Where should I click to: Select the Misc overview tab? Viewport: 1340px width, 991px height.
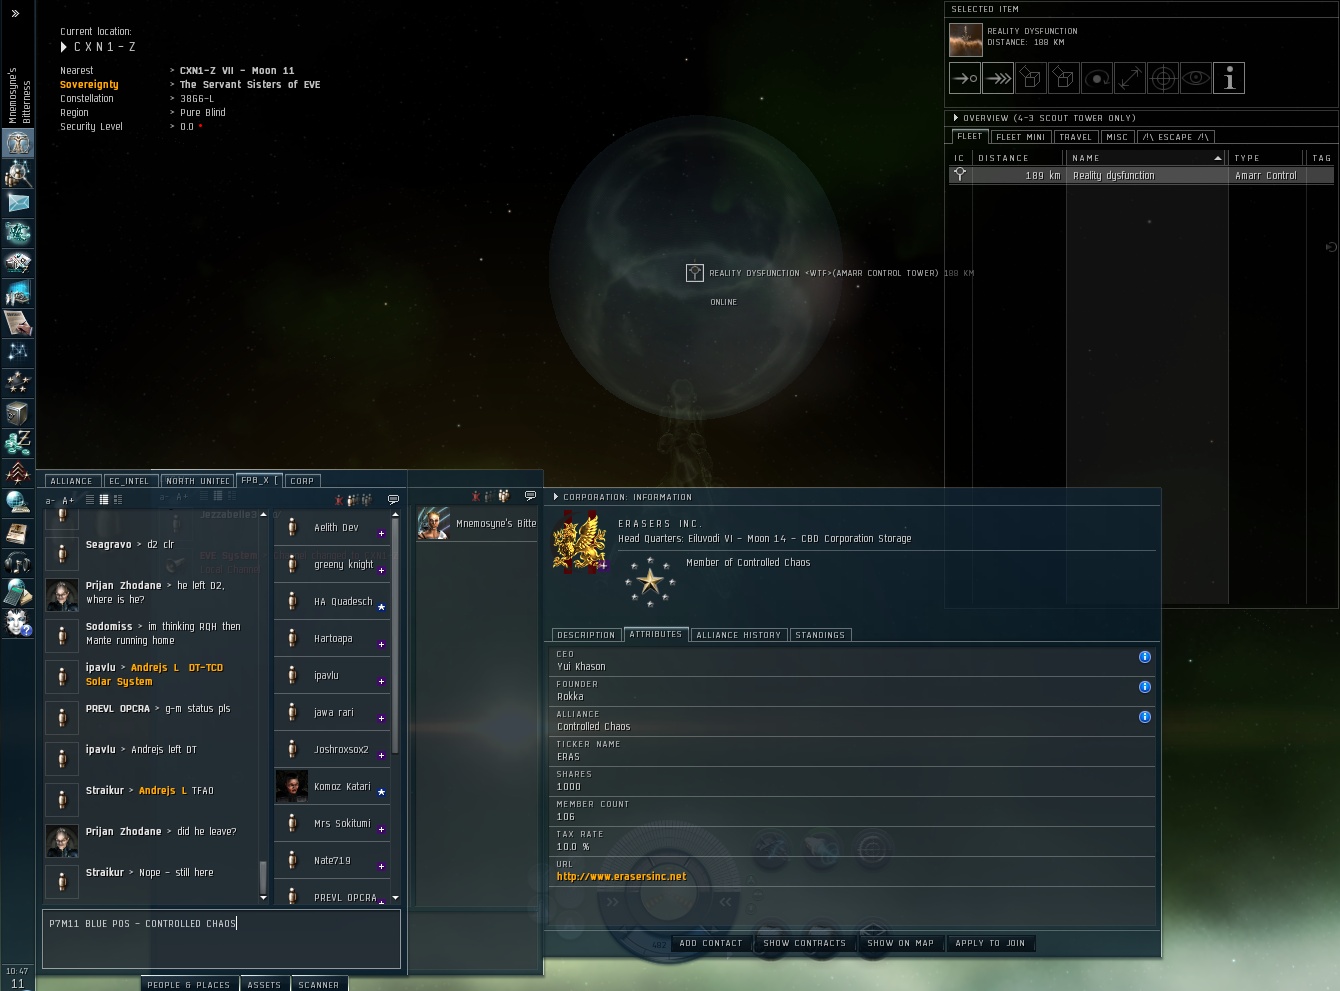click(1117, 137)
